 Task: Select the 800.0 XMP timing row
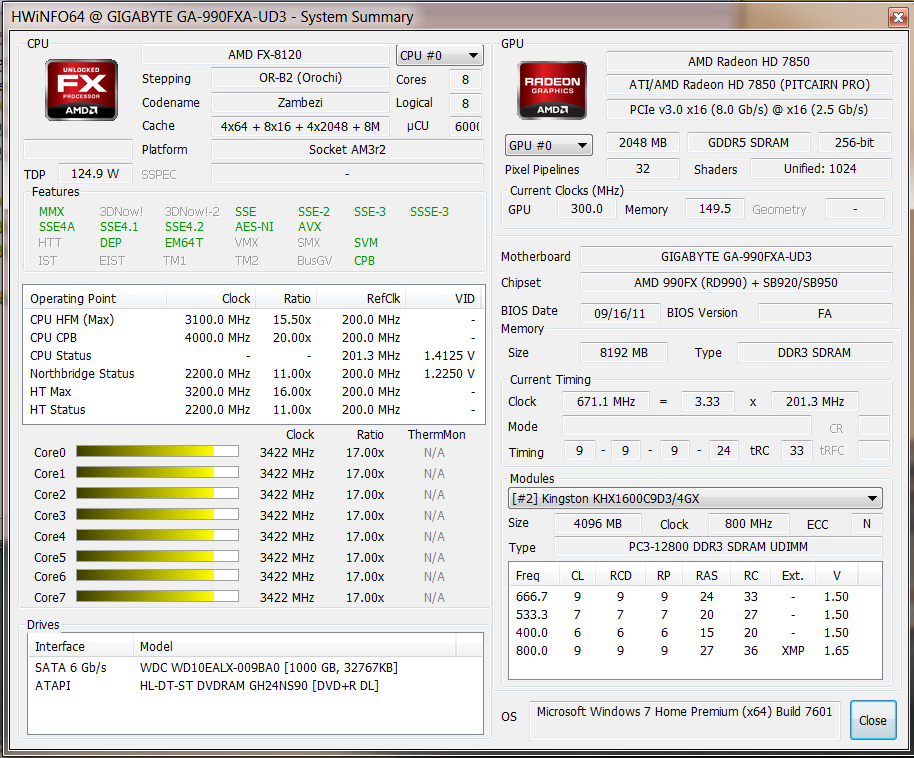(x=695, y=651)
